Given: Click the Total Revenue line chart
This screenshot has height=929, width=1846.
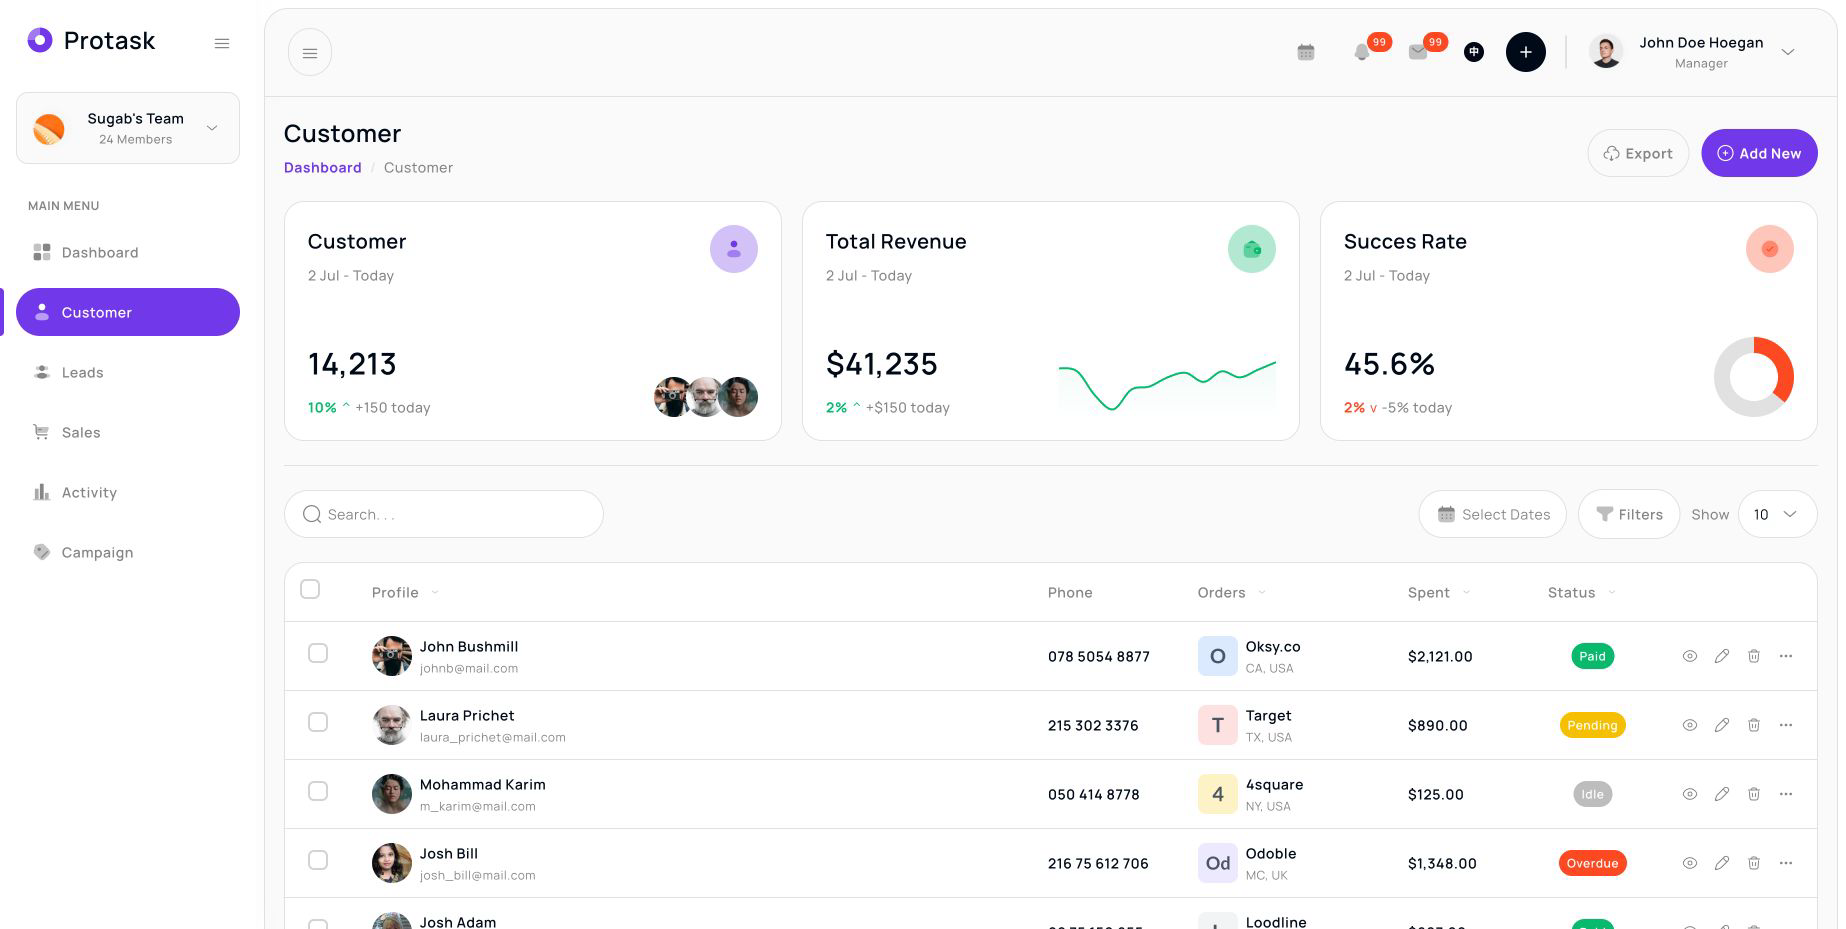Looking at the screenshot, I should click(1167, 386).
